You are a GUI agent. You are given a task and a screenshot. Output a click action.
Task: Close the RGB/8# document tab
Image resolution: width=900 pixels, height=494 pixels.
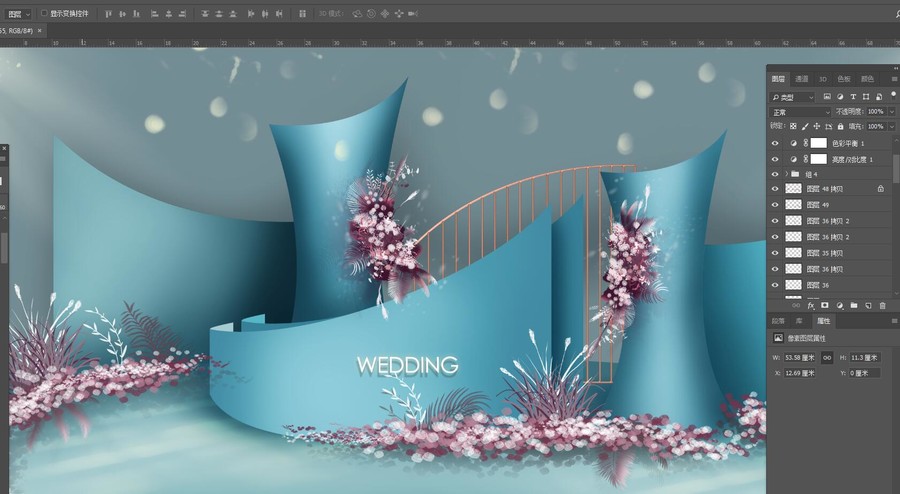(40, 31)
